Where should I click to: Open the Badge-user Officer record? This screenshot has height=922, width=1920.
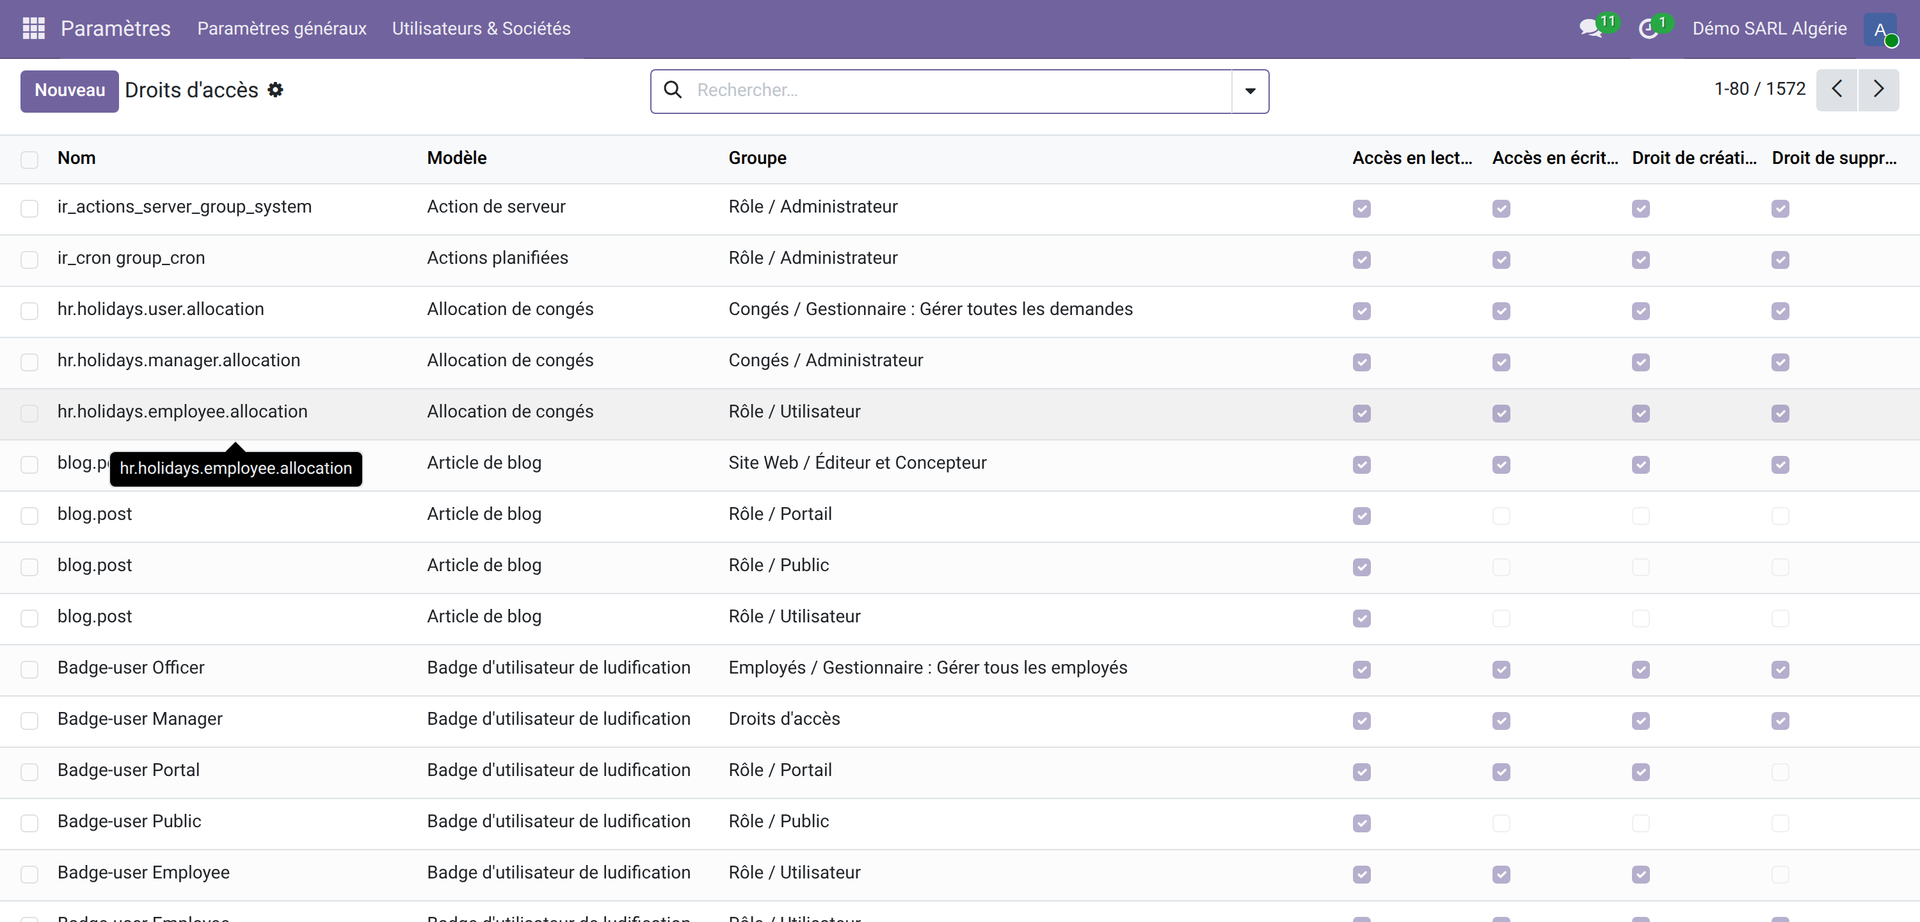(131, 668)
